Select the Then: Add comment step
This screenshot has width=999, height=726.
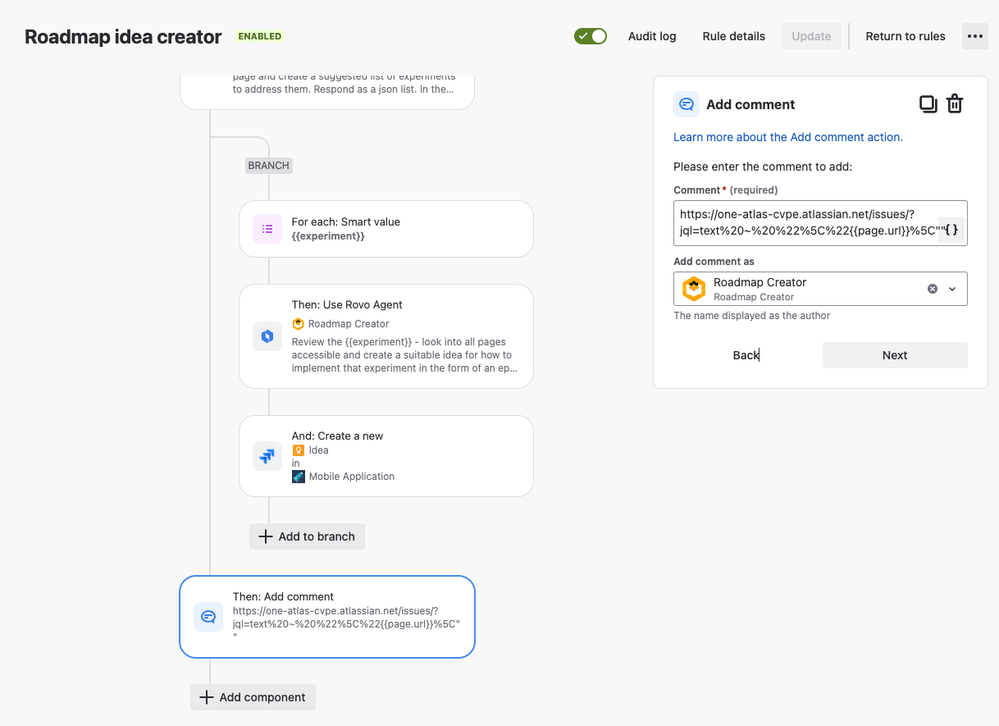tap(327, 616)
